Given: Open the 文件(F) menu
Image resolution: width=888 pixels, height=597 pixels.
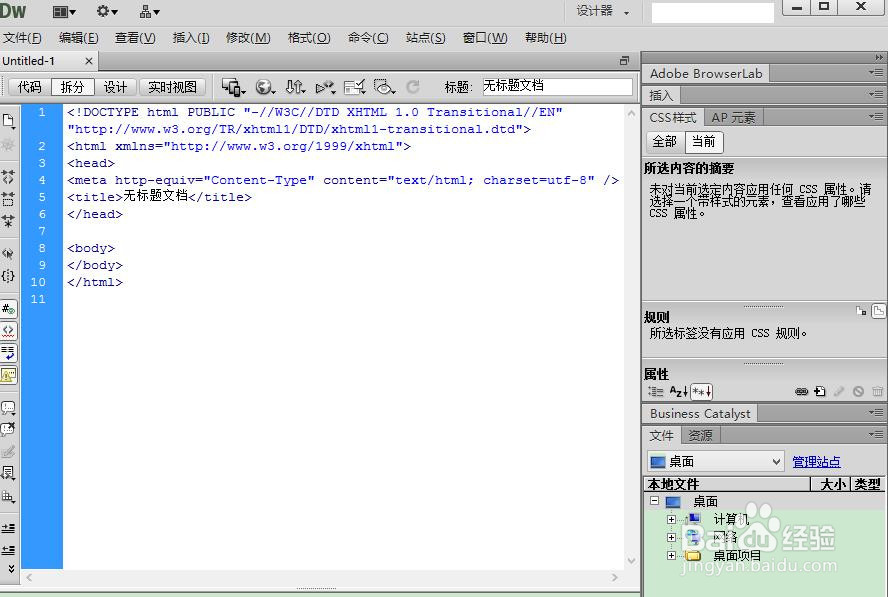Looking at the screenshot, I should click(x=22, y=38).
